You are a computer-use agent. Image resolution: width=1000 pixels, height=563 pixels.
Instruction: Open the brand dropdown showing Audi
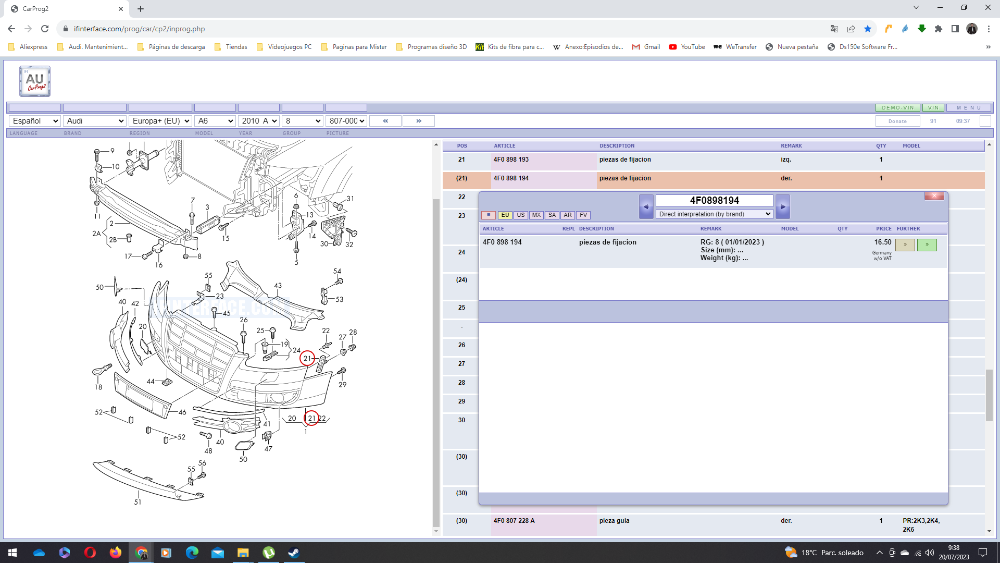click(x=94, y=121)
